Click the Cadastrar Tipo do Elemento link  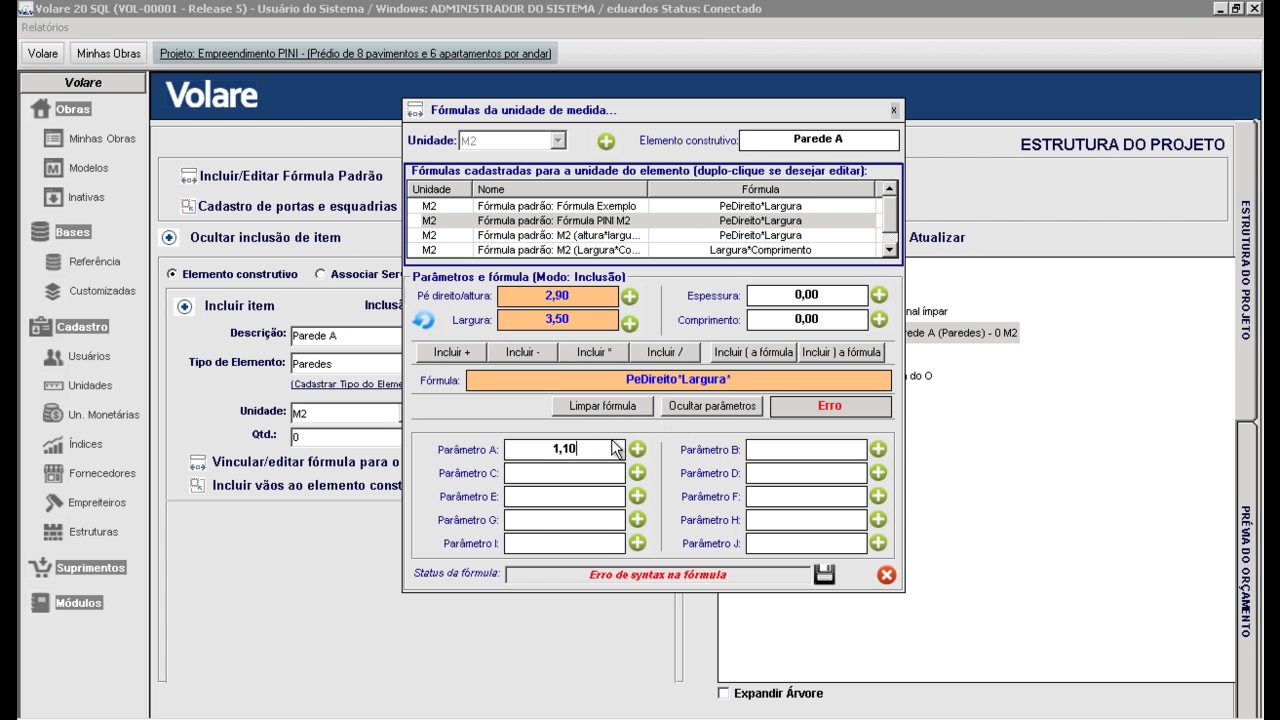click(347, 384)
